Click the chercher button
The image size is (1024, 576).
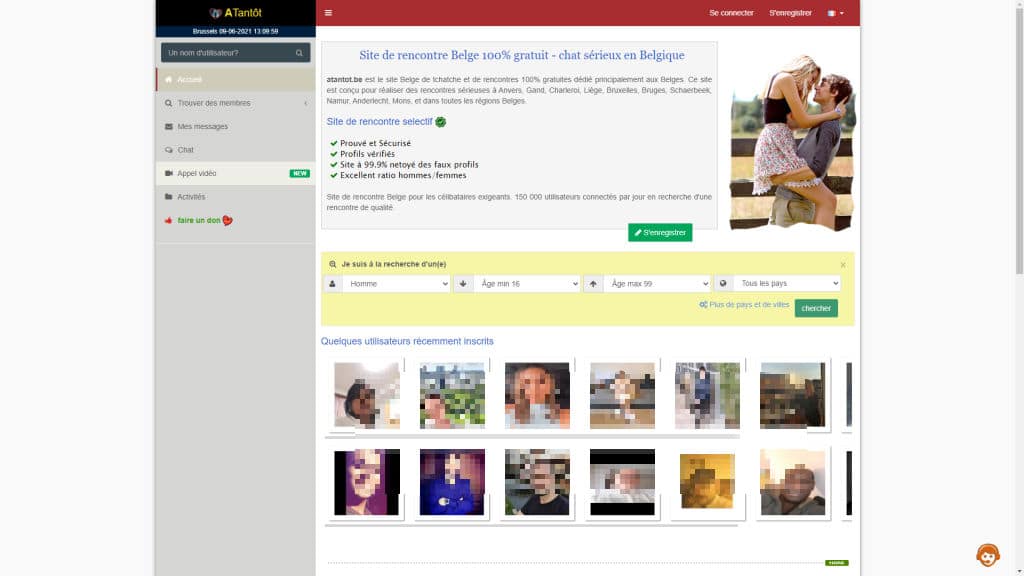point(816,308)
